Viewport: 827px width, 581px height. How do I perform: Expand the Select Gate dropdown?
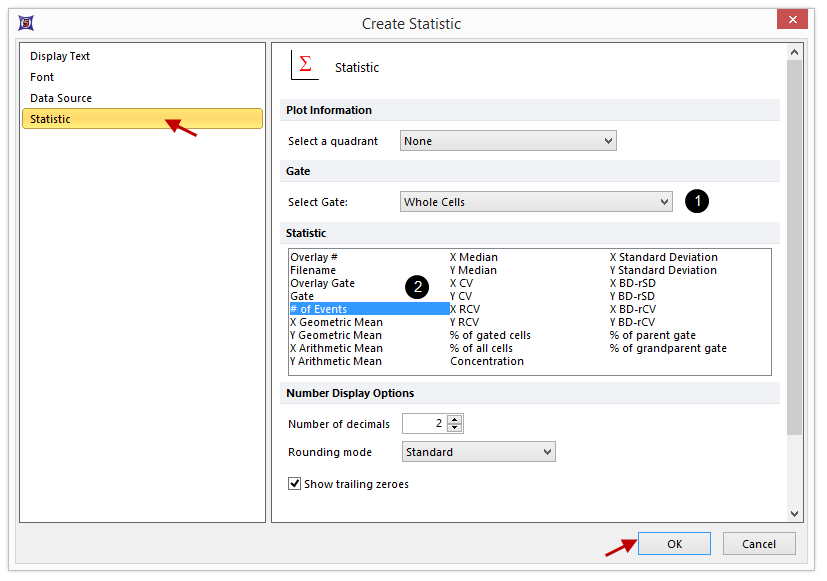(536, 202)
